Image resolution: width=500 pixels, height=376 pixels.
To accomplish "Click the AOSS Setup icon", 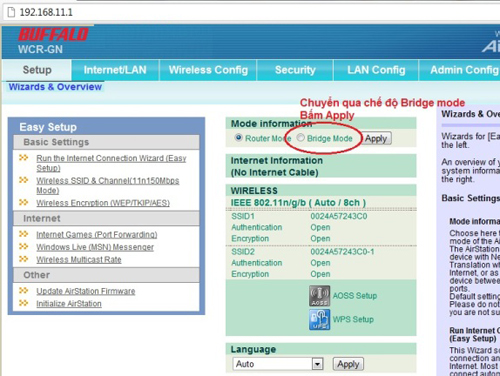I will [319, 296].
